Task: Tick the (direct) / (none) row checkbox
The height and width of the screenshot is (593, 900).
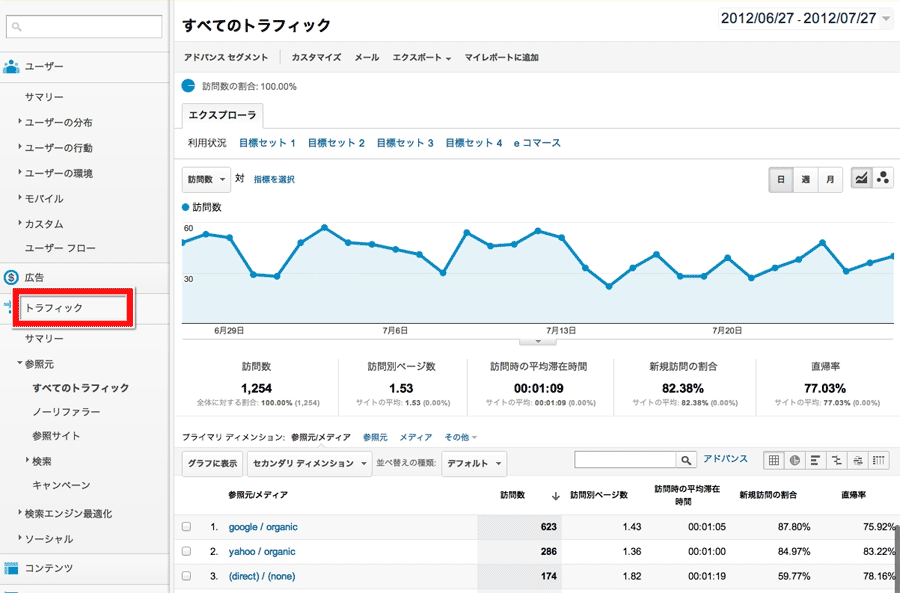Action: [x=187, y=576]
